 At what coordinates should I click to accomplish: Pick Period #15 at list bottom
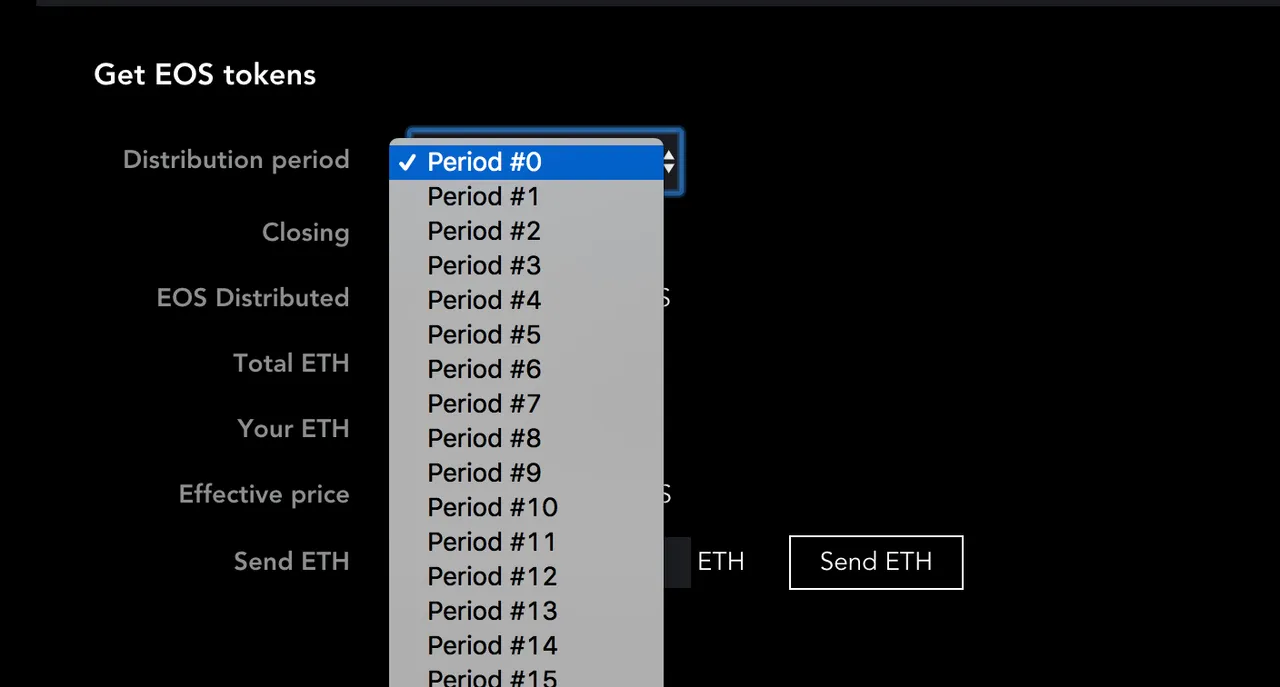(492, 677)
